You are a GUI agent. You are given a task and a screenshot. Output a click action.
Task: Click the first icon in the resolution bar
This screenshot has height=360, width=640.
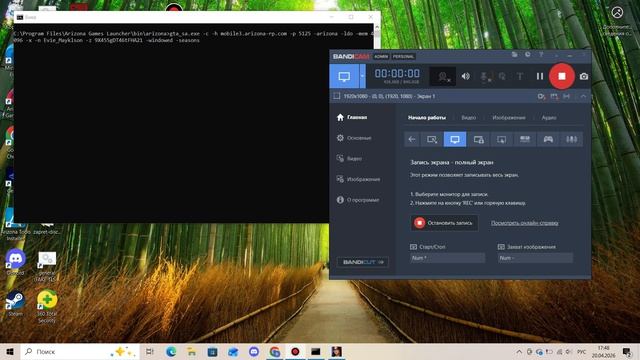(x=541, y=96)
